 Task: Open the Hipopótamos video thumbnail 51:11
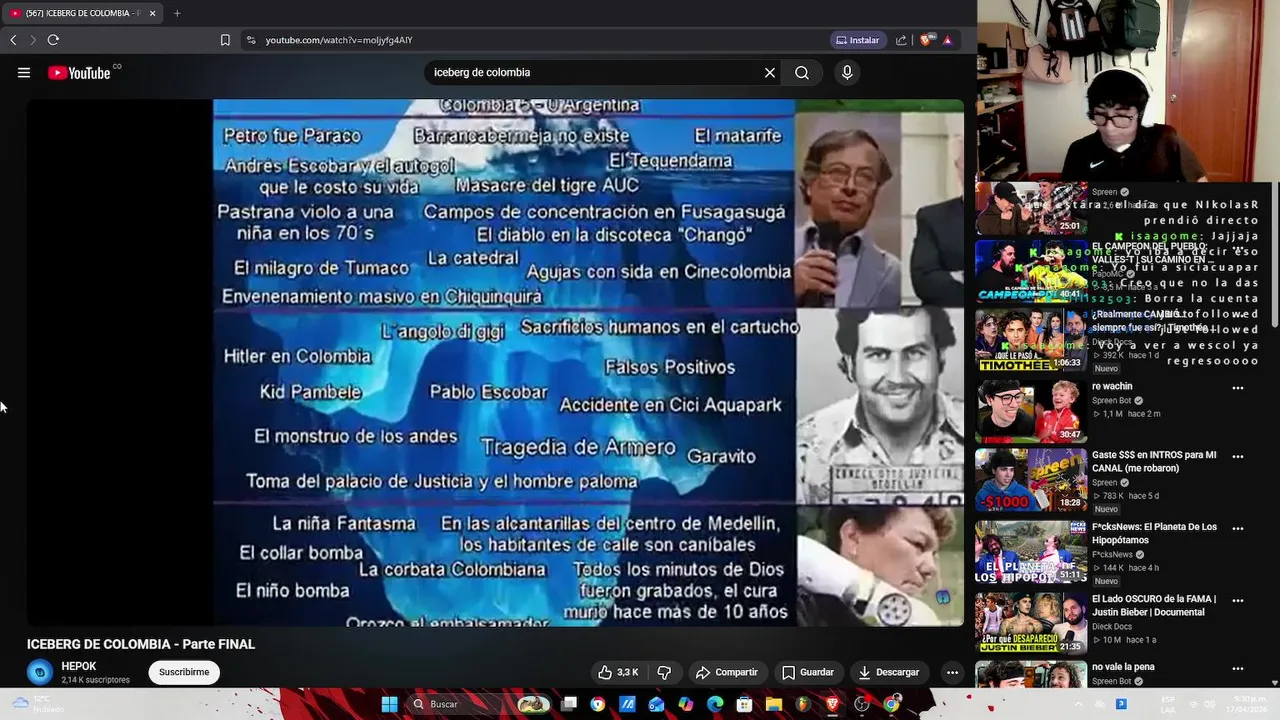pyautogui.click(x=1031, y=551)
